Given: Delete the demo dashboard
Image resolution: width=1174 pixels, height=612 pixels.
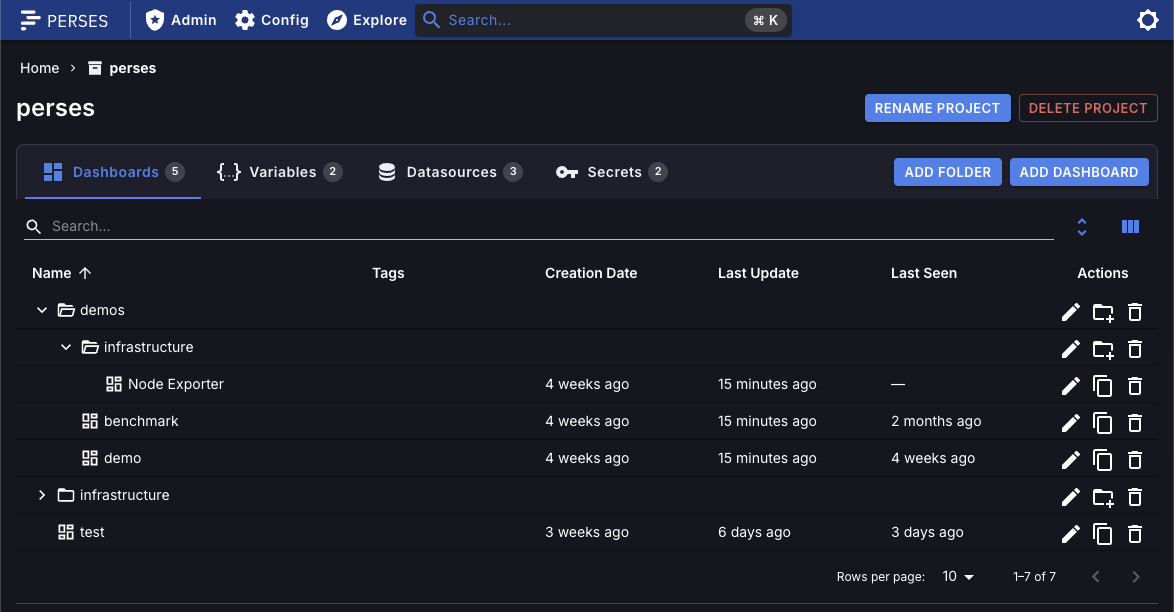Looking at the screenshot, I should [x=1135, y=459].
